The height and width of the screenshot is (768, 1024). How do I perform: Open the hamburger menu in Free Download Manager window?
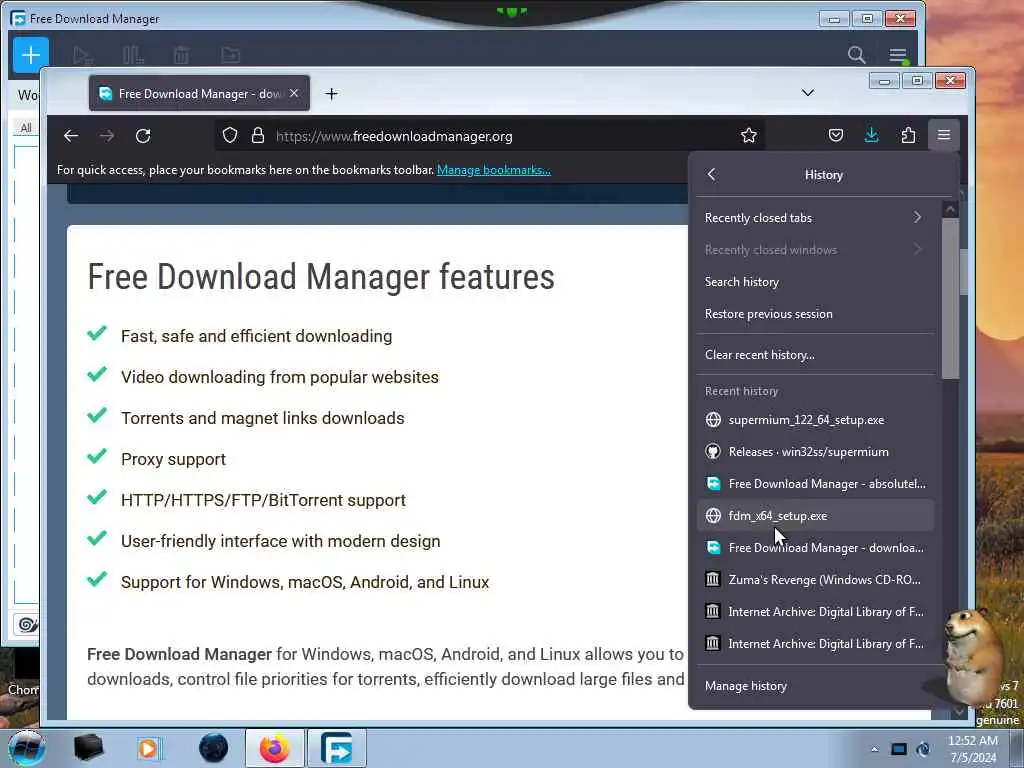point(898,56)
